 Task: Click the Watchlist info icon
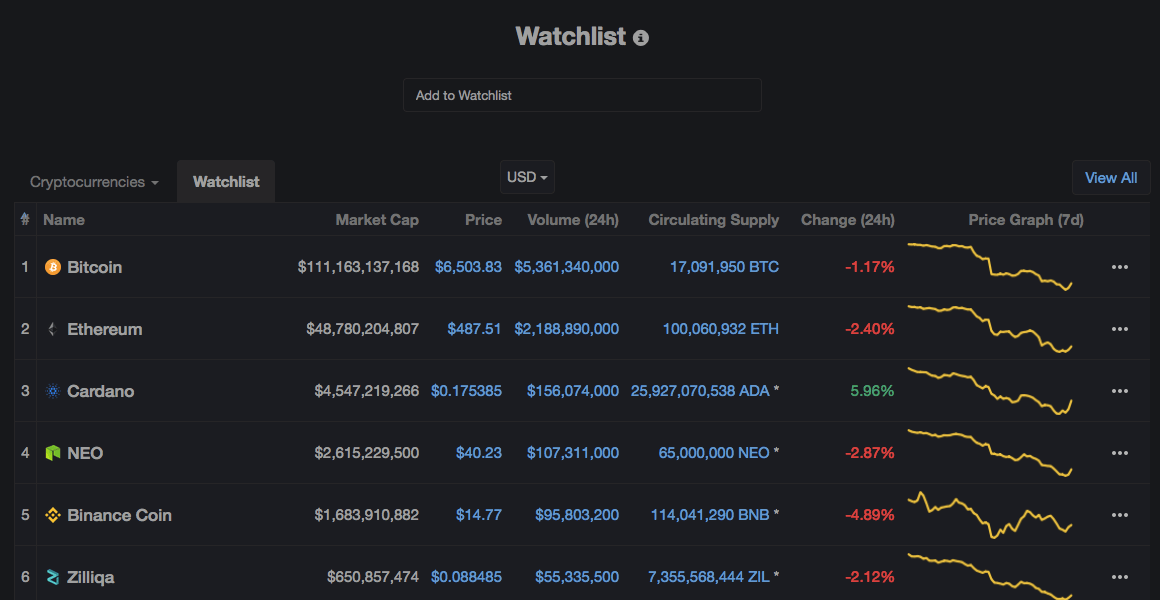(x=641, y=37)
